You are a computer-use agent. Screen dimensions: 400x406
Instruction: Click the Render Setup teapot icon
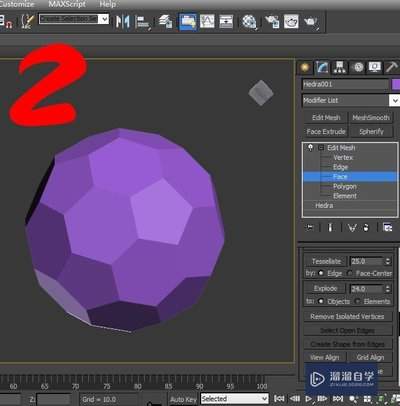click(x=272, y=22)
